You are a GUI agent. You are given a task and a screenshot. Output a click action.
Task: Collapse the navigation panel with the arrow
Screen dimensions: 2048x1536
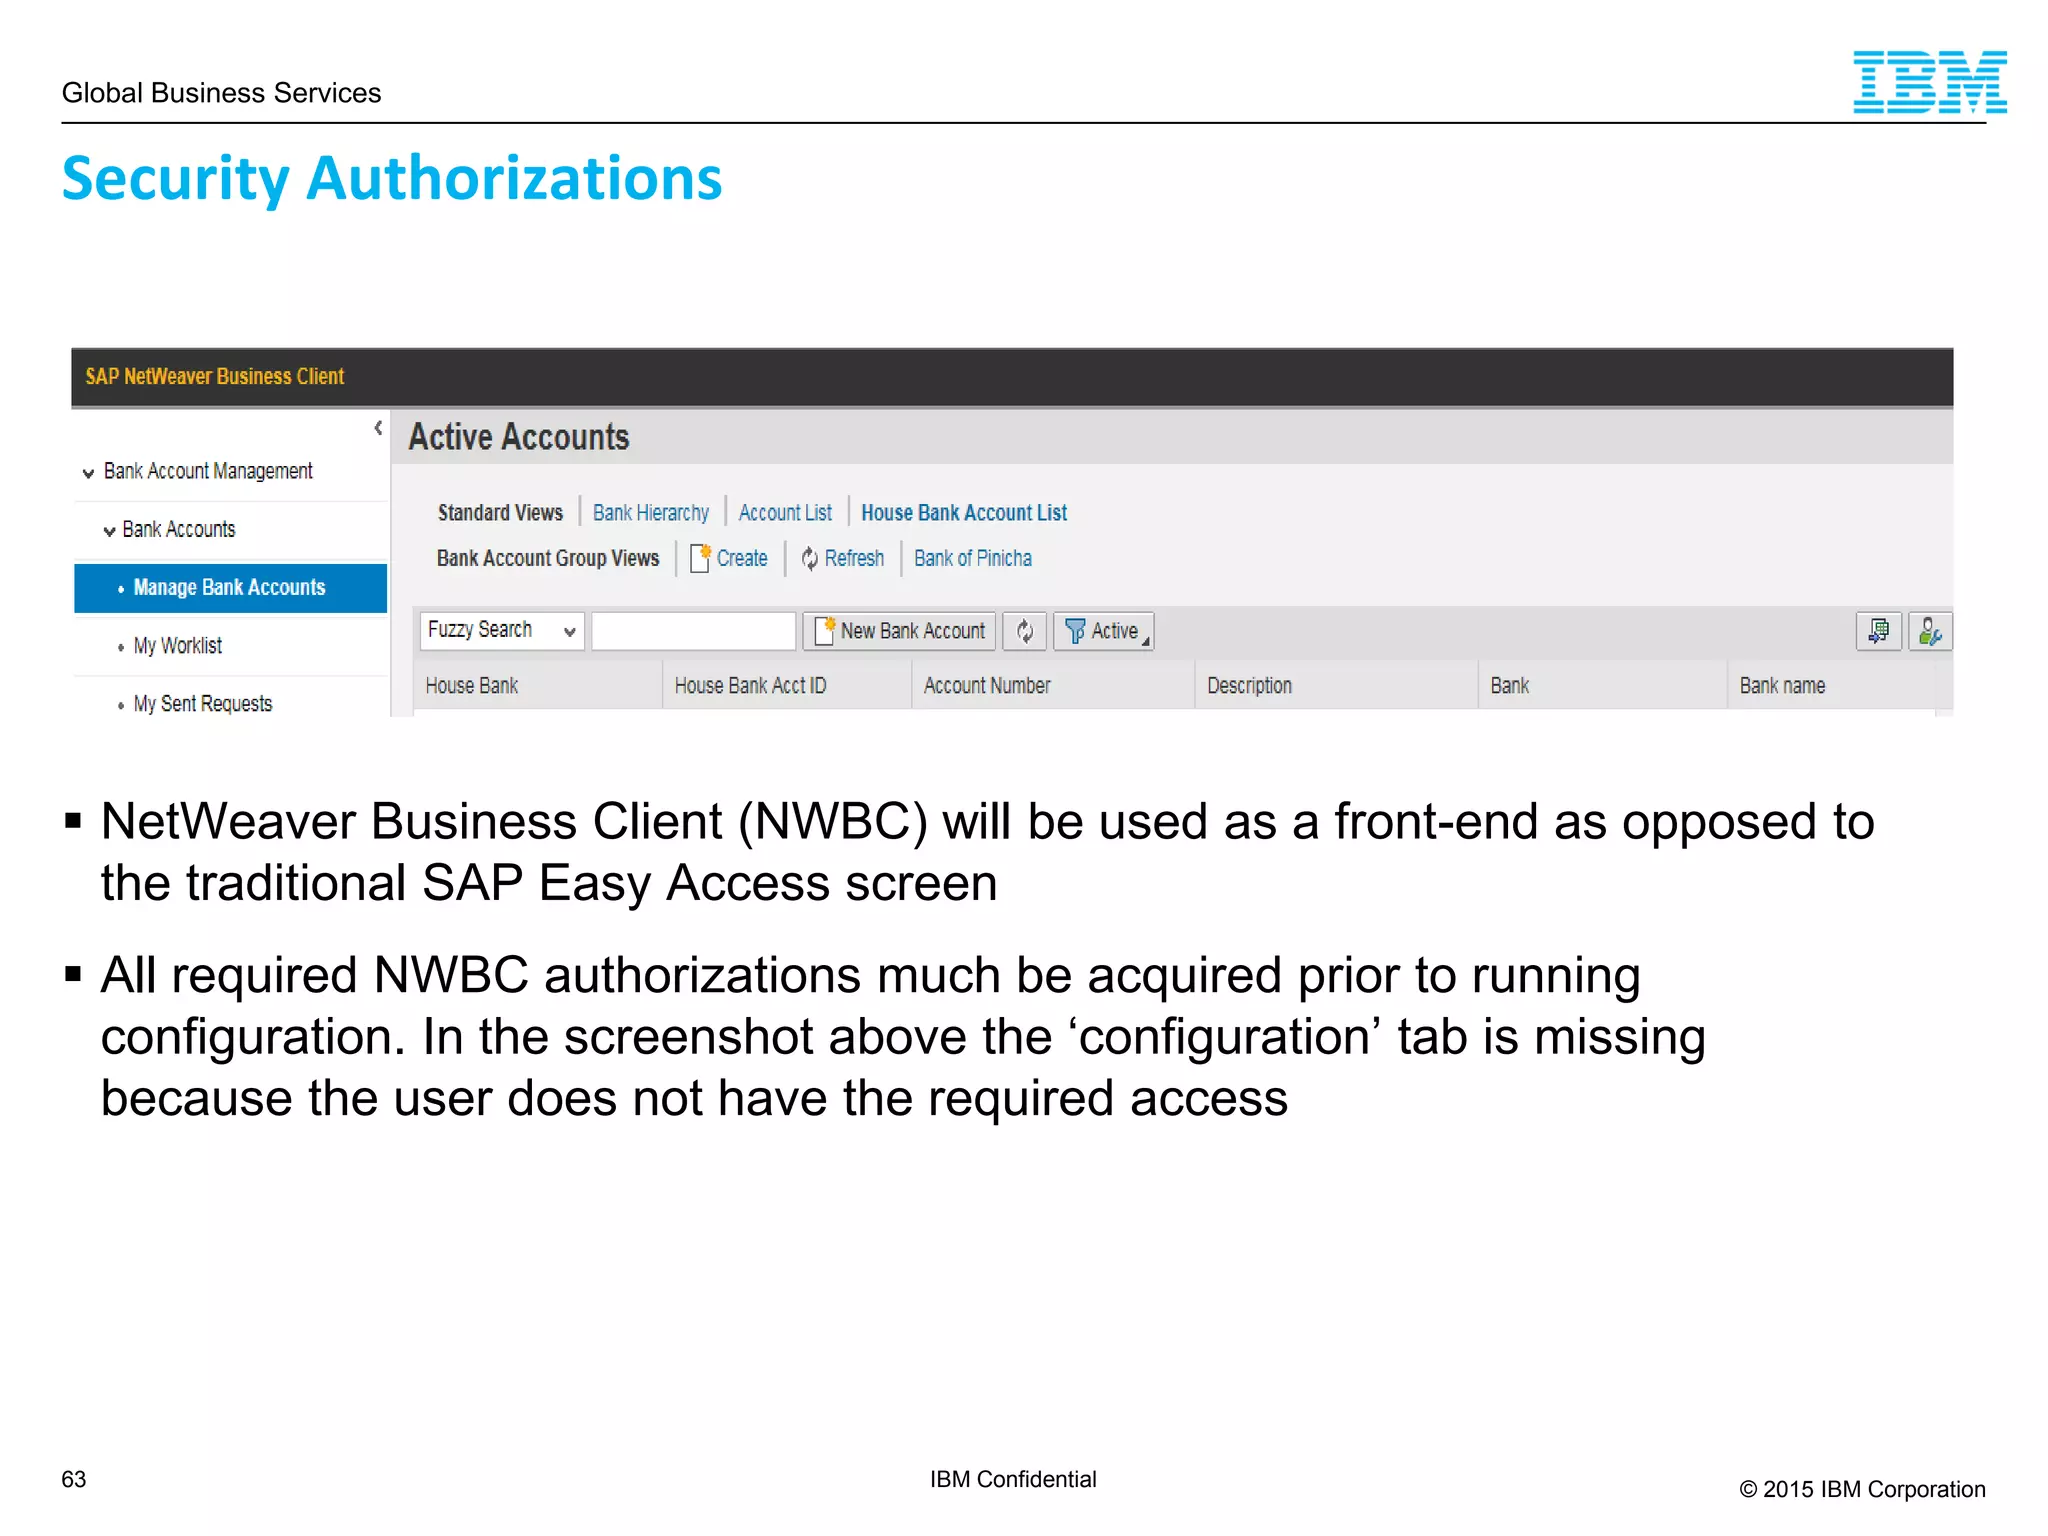tap(378, 428)
